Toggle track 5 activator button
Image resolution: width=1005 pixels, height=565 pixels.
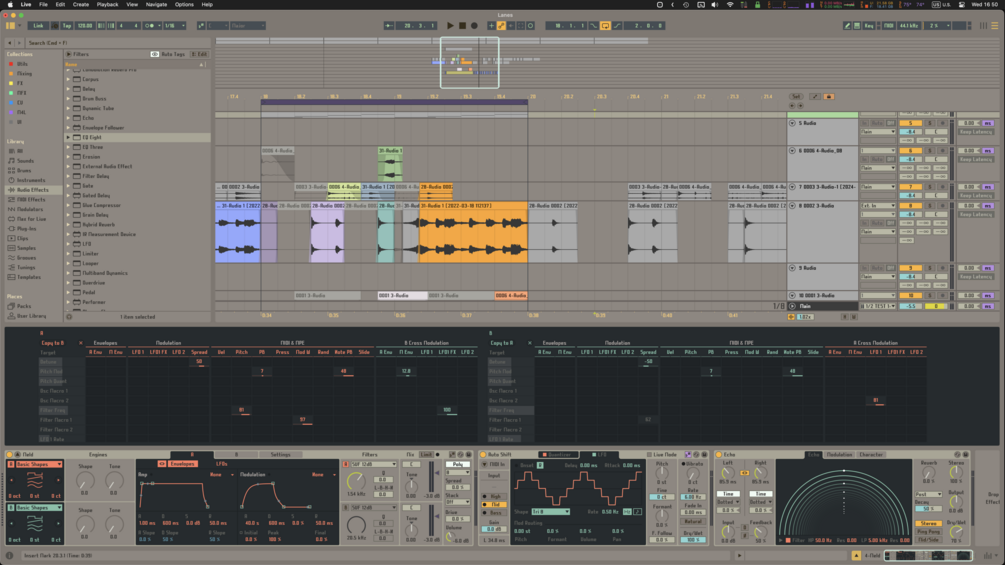pos(909,122)
